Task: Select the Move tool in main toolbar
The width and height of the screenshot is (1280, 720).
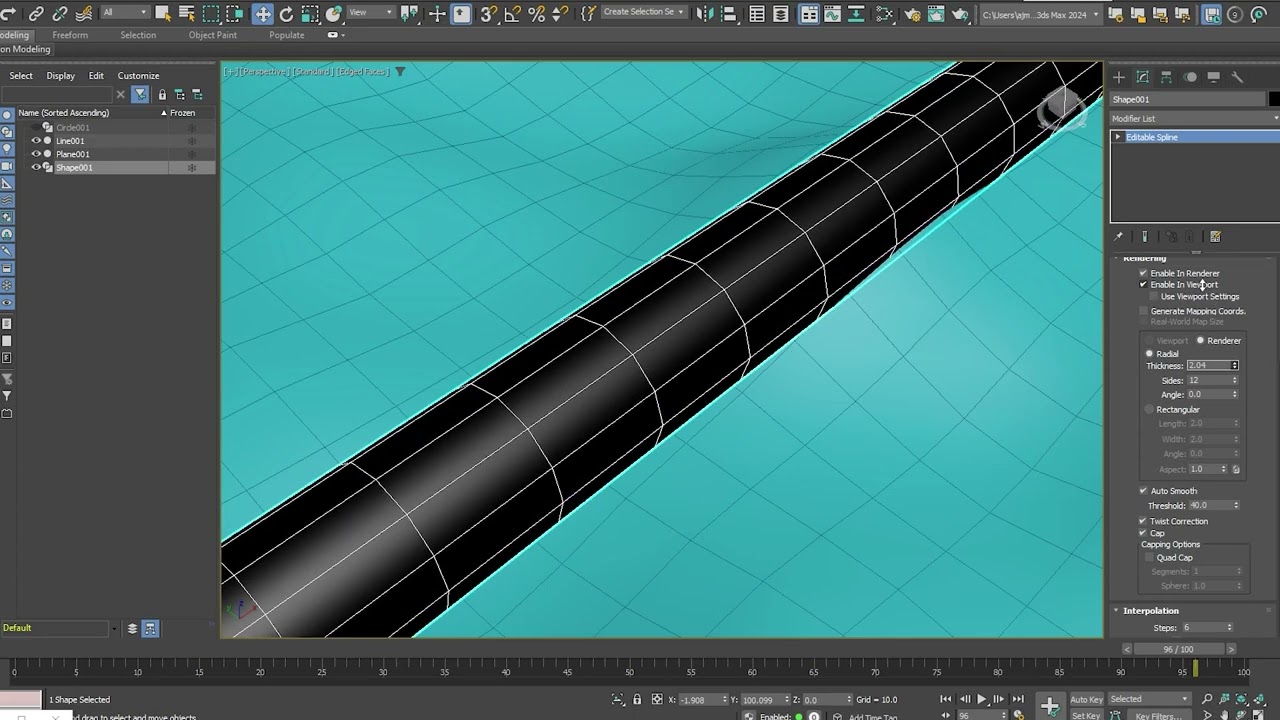Action: coord(262,14)
